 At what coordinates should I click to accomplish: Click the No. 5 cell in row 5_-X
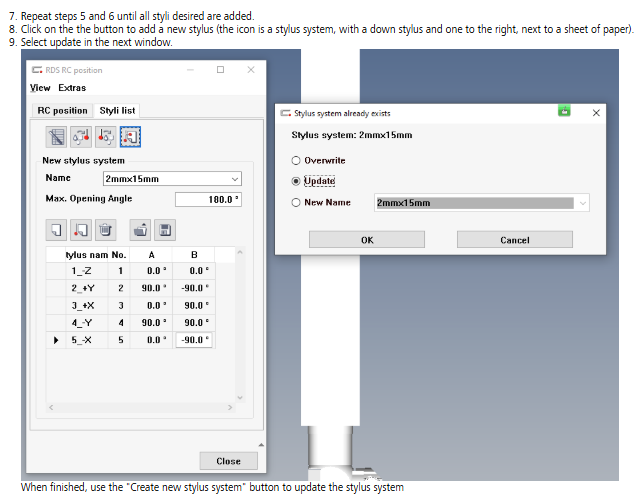click(x=120, y=340)
